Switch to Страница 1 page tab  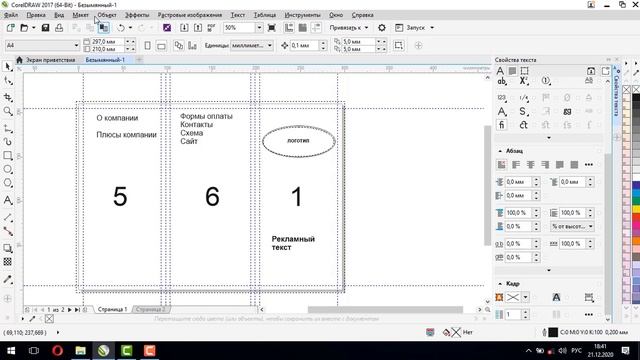pyautogui.click(x=112, y=309)
